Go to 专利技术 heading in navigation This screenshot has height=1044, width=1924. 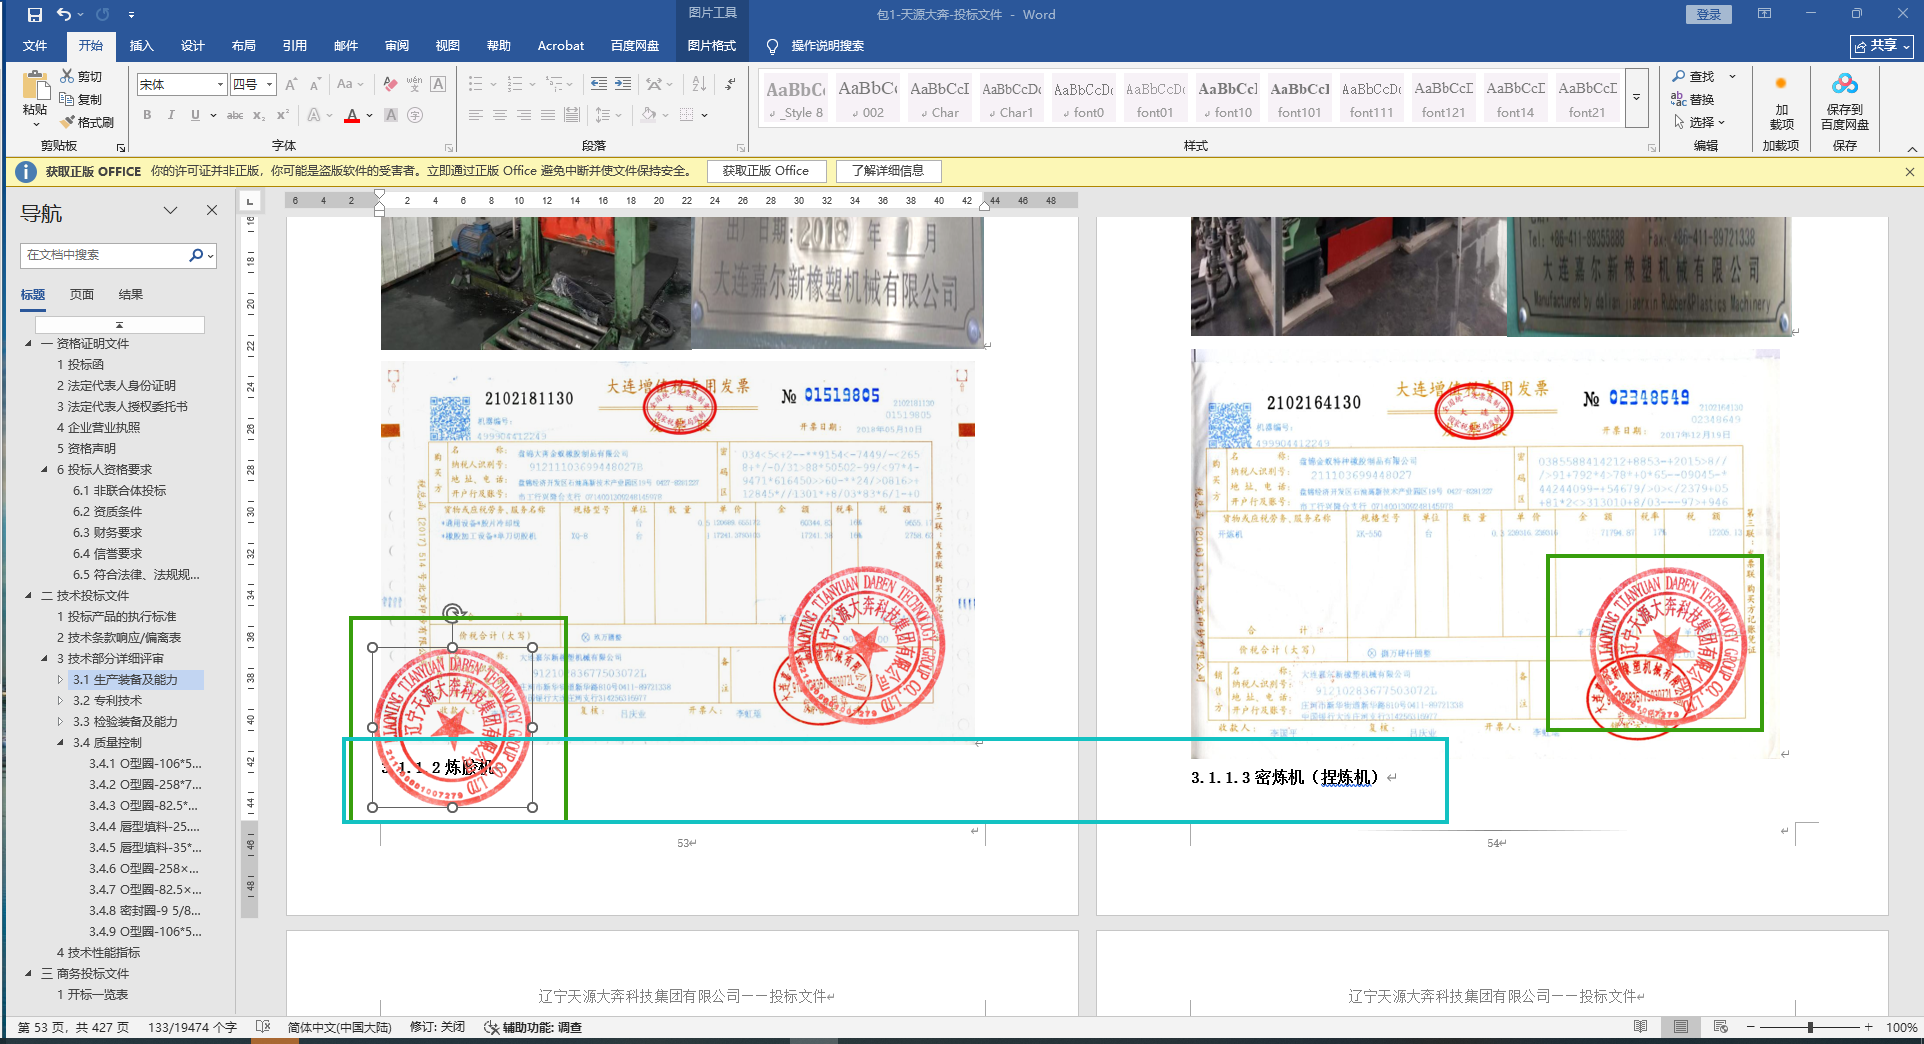click(107, 700)
